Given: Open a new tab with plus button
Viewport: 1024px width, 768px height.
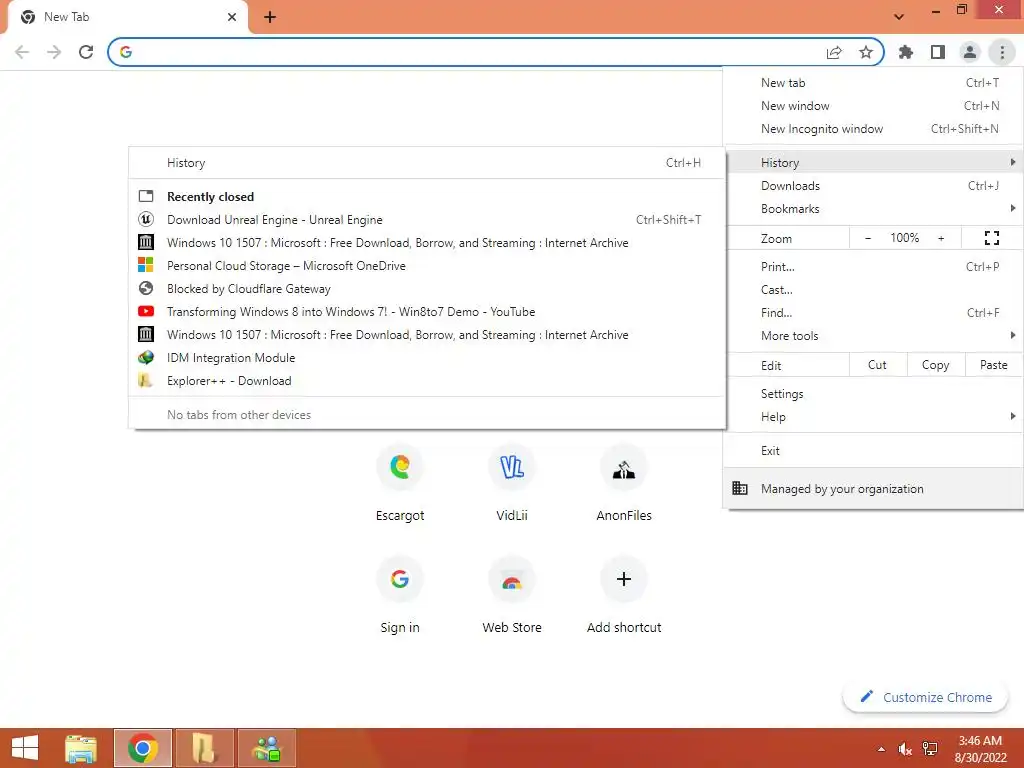Looking at the screenshot, I should click(270, 17).
